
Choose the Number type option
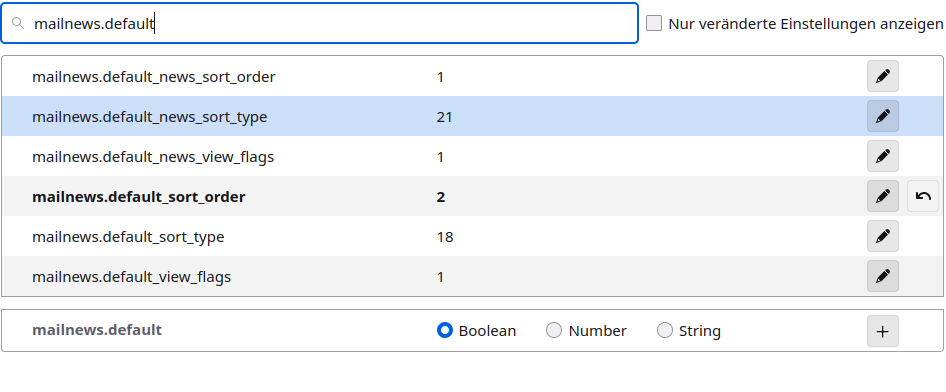(554, 330)
